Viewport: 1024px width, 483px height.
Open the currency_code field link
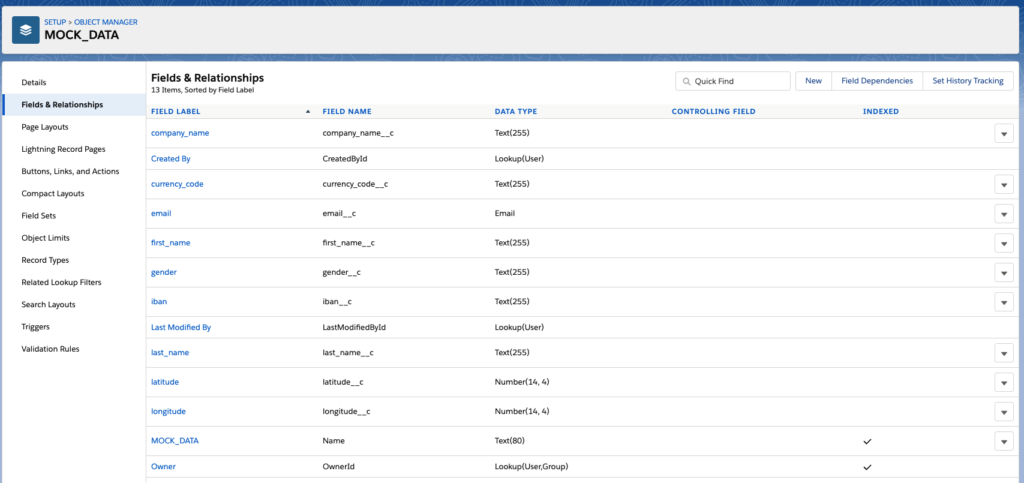[x=177, y=184]
